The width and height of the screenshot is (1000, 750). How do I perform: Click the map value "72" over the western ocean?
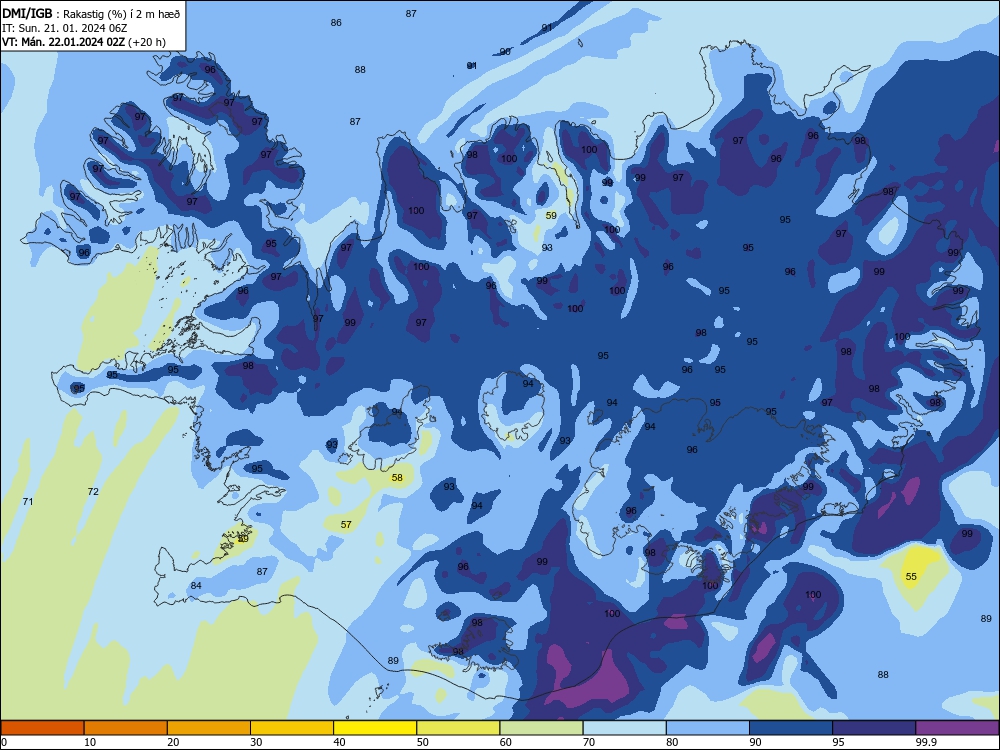(93, 491)
